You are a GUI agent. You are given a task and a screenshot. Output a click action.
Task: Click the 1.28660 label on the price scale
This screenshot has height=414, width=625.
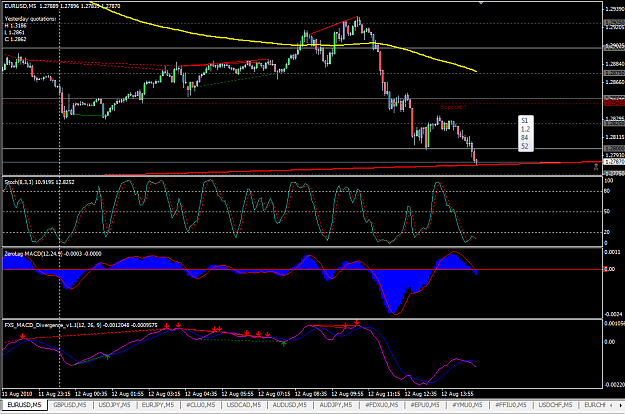coord(614,82)
